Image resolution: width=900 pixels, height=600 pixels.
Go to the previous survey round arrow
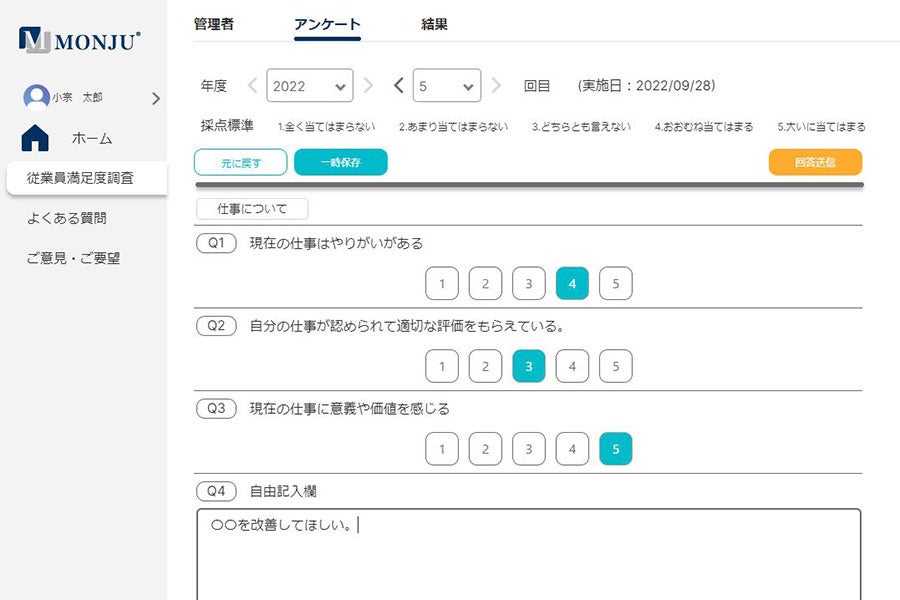(399, 86)
